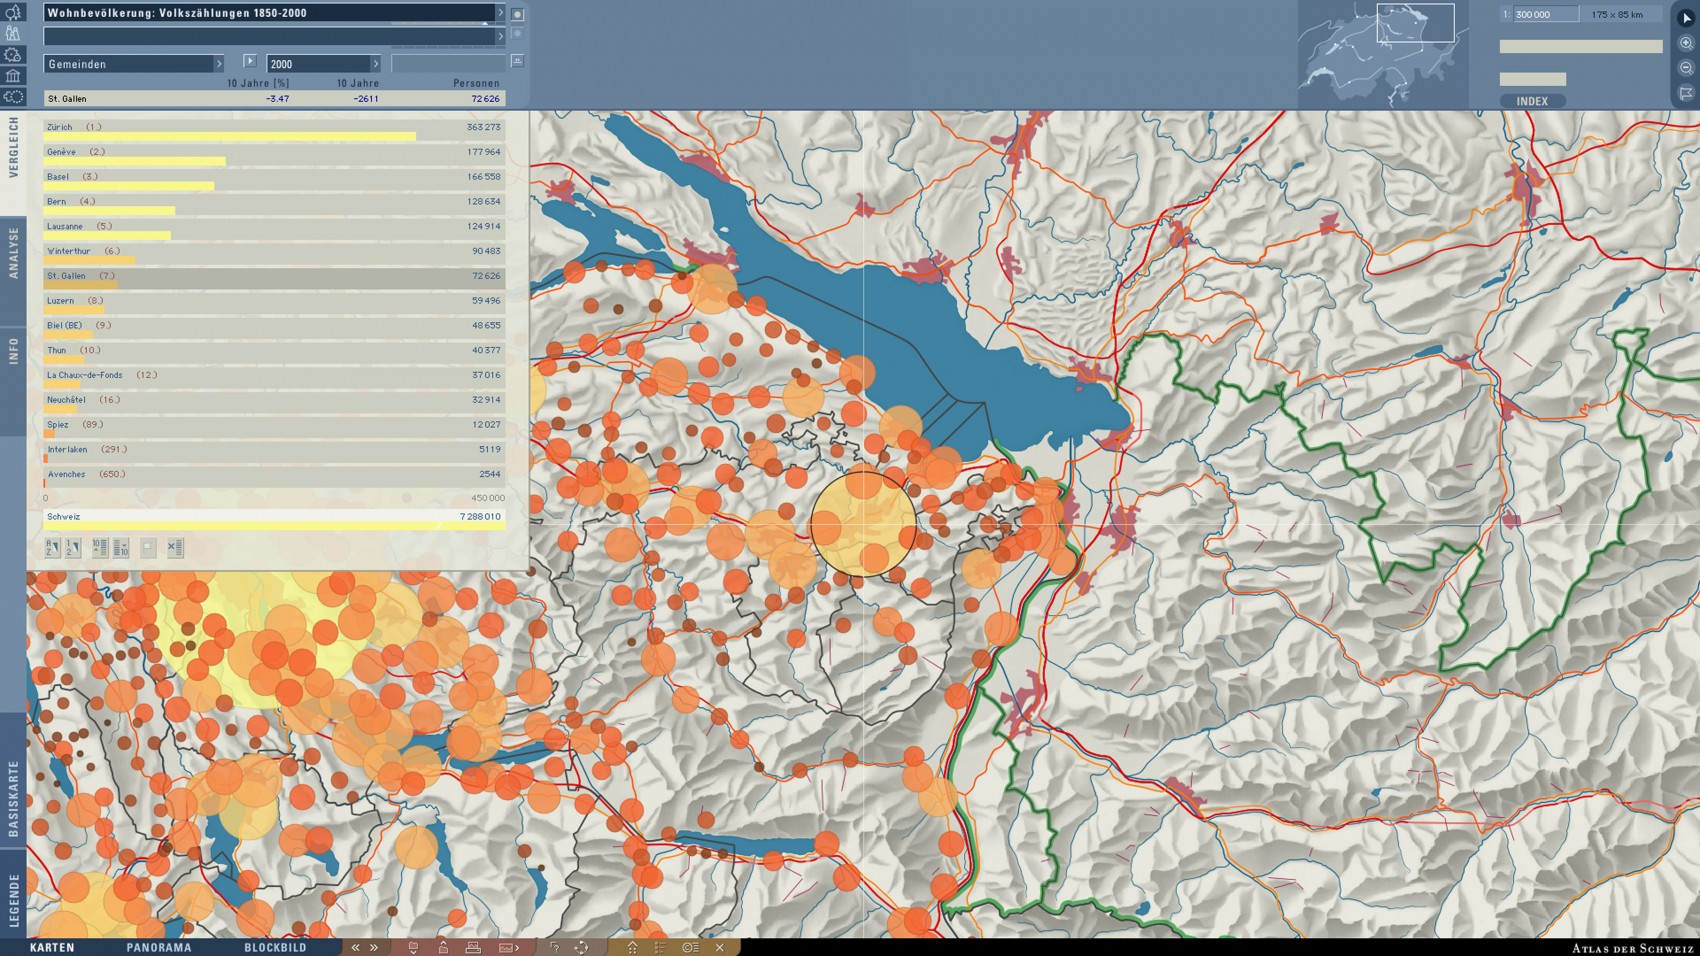Select the Bern (4.) row
This screenshot has height=956, width=1700.
[274, 205]
